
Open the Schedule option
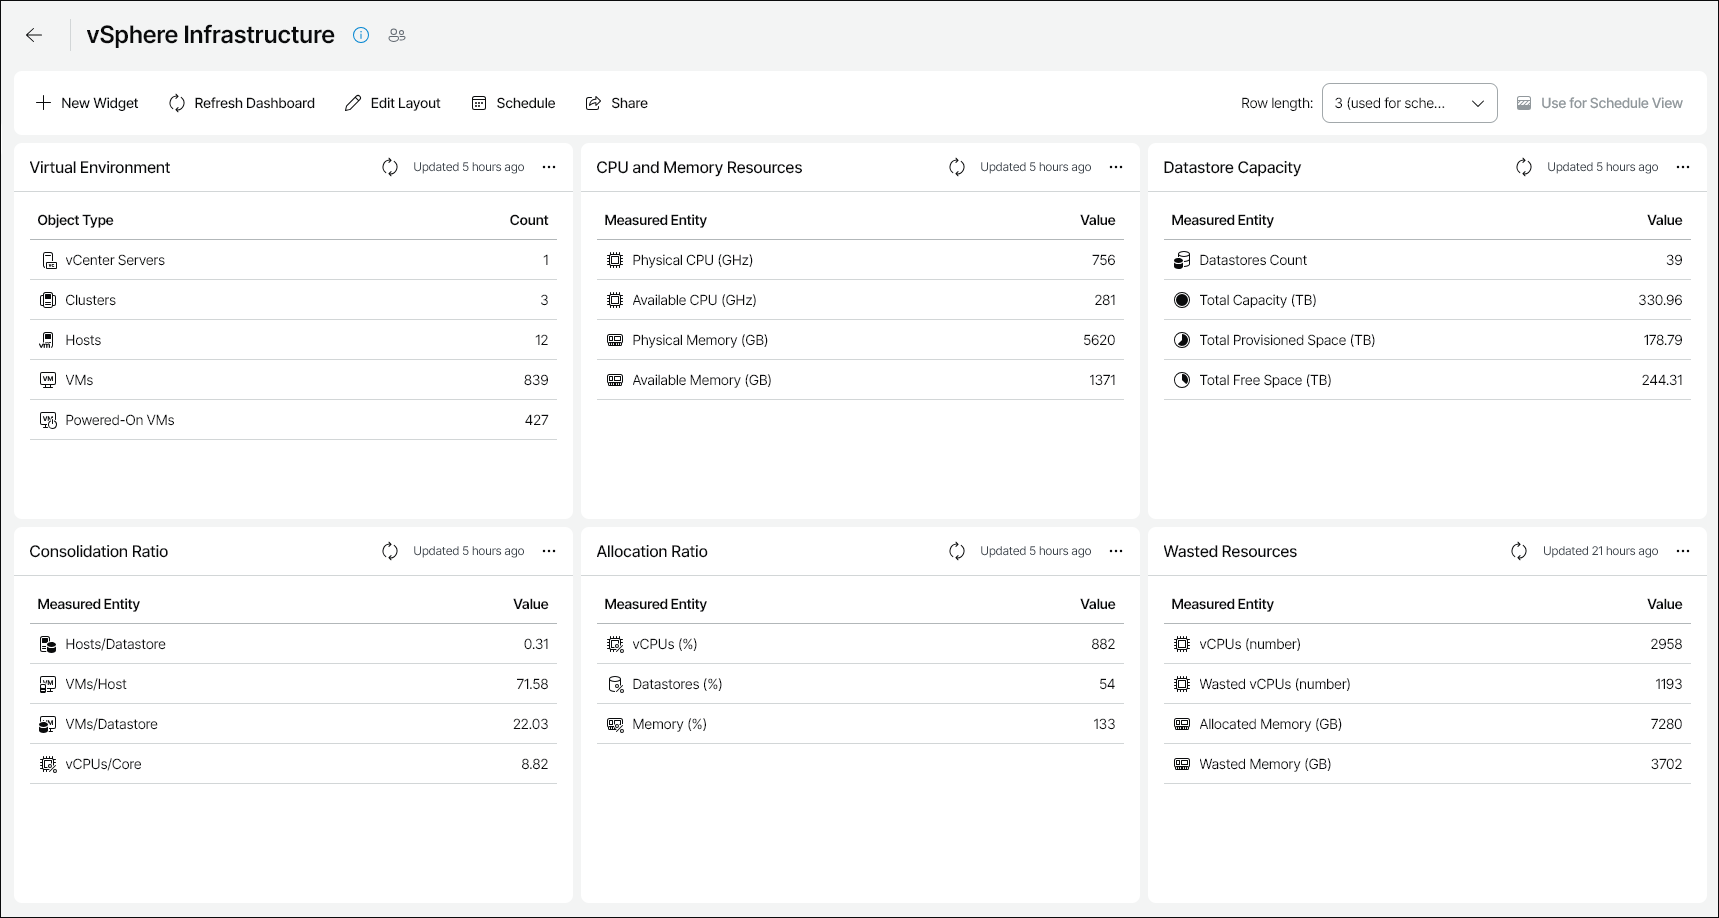[x=513, y=103]
